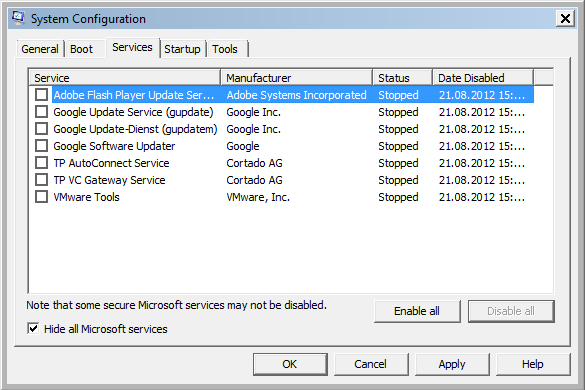Check the Adobe Flash Player Update Service checkbox
Screen dimensions: 585x390
click(x=41, y=95)
